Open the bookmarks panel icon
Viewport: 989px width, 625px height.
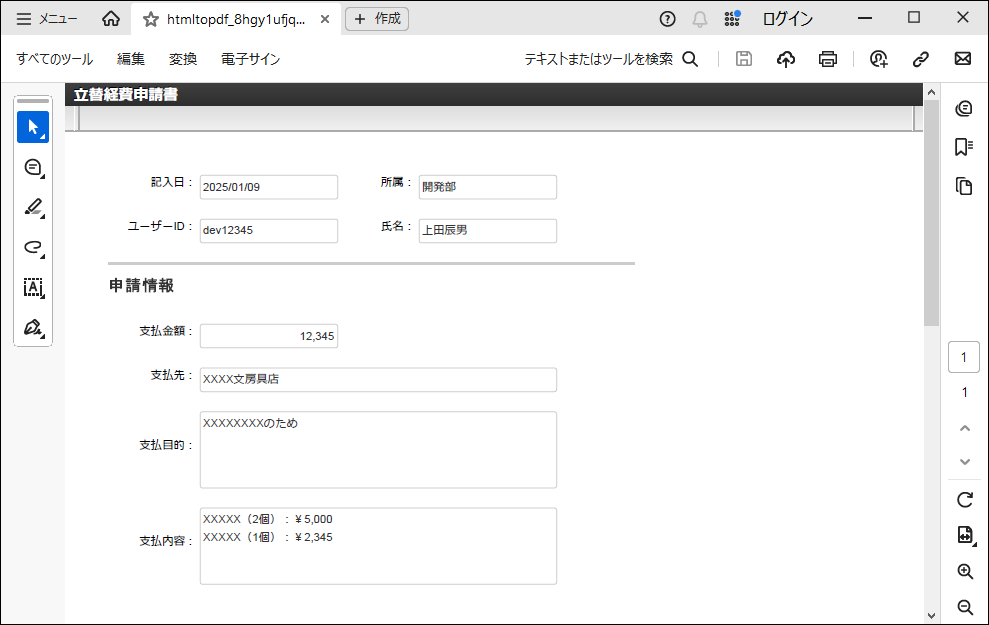(x=964, y=148)
